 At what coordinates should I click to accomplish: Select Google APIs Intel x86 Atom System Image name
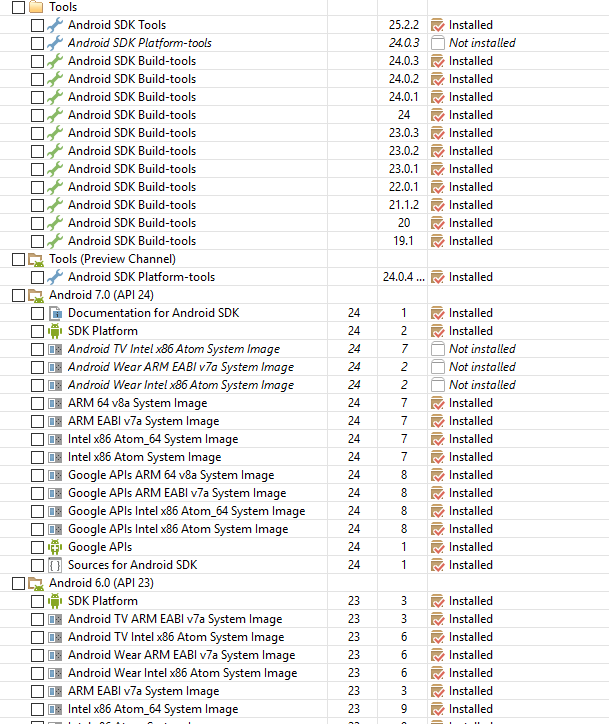178,529
